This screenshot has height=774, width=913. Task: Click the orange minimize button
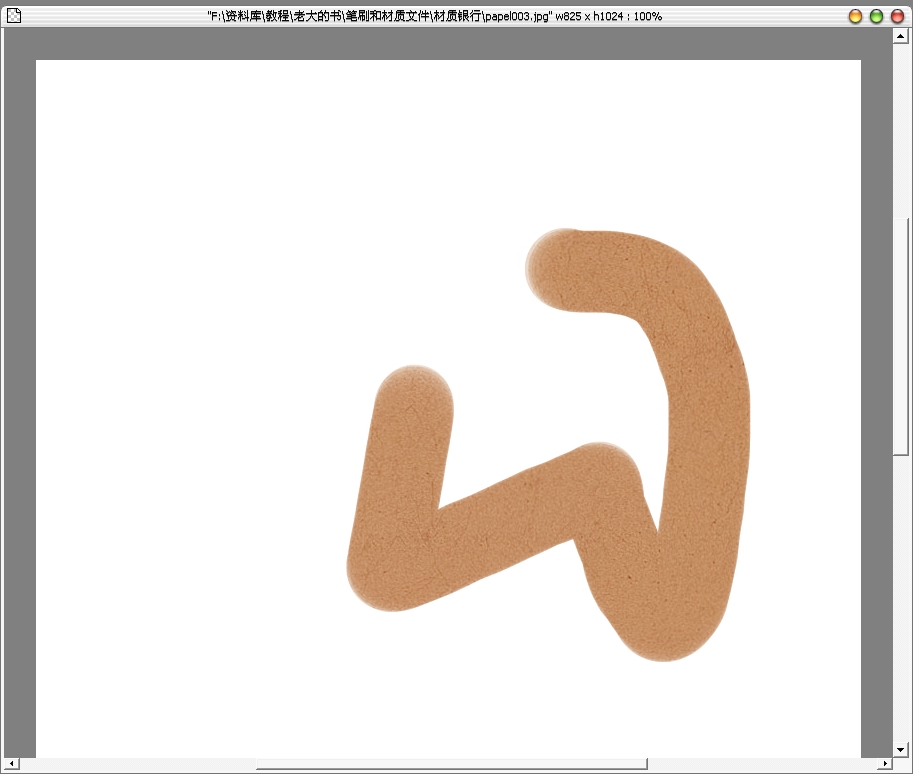pyautogui.click(x=855, y=16)
